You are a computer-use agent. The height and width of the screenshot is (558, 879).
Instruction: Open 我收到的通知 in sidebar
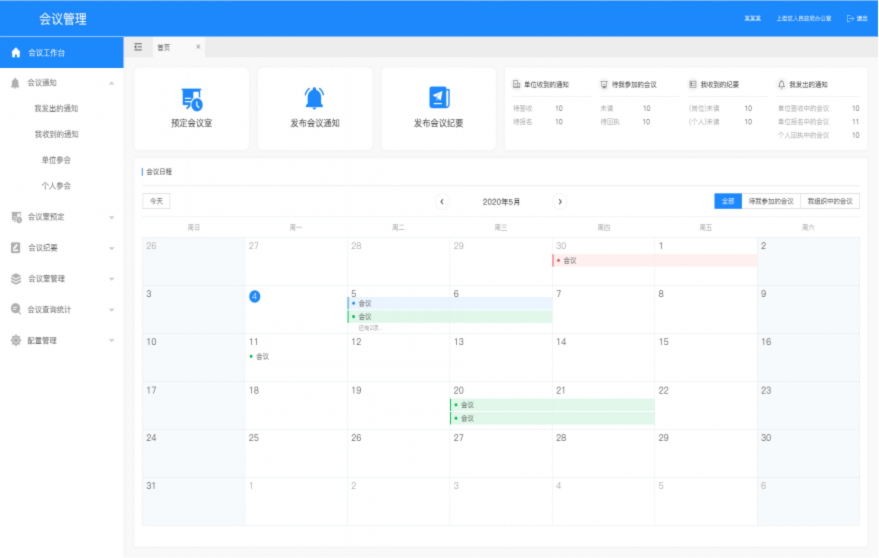[x=56, y=134]
